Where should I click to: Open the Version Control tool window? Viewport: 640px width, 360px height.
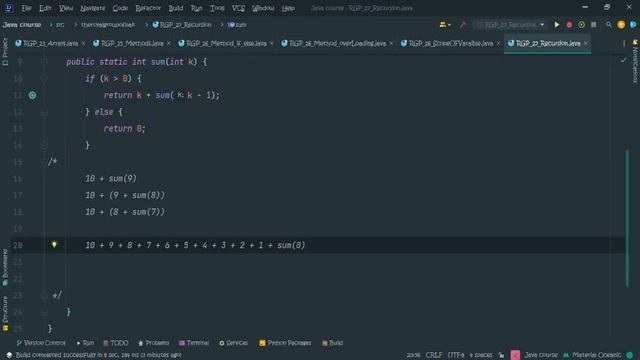pyautogui.click(x=40, y=343)
